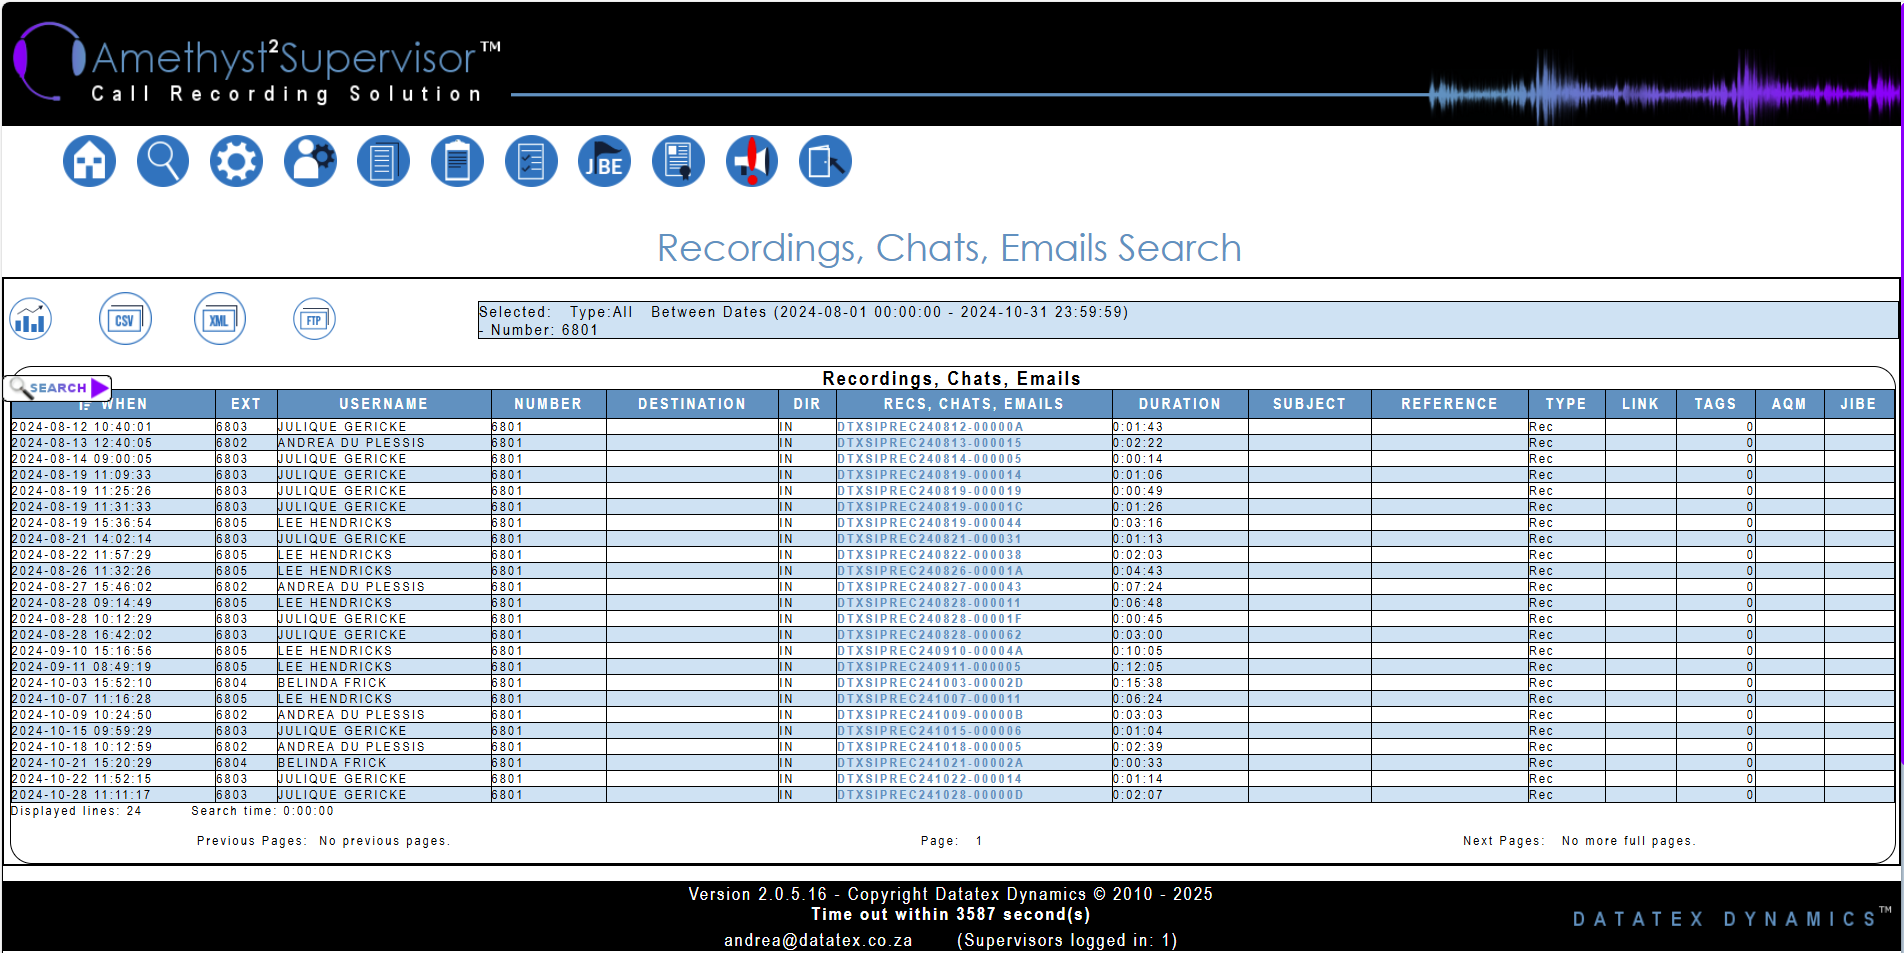Go to the Home page icon
1904x953 pixels.
[x=89, y=161]
